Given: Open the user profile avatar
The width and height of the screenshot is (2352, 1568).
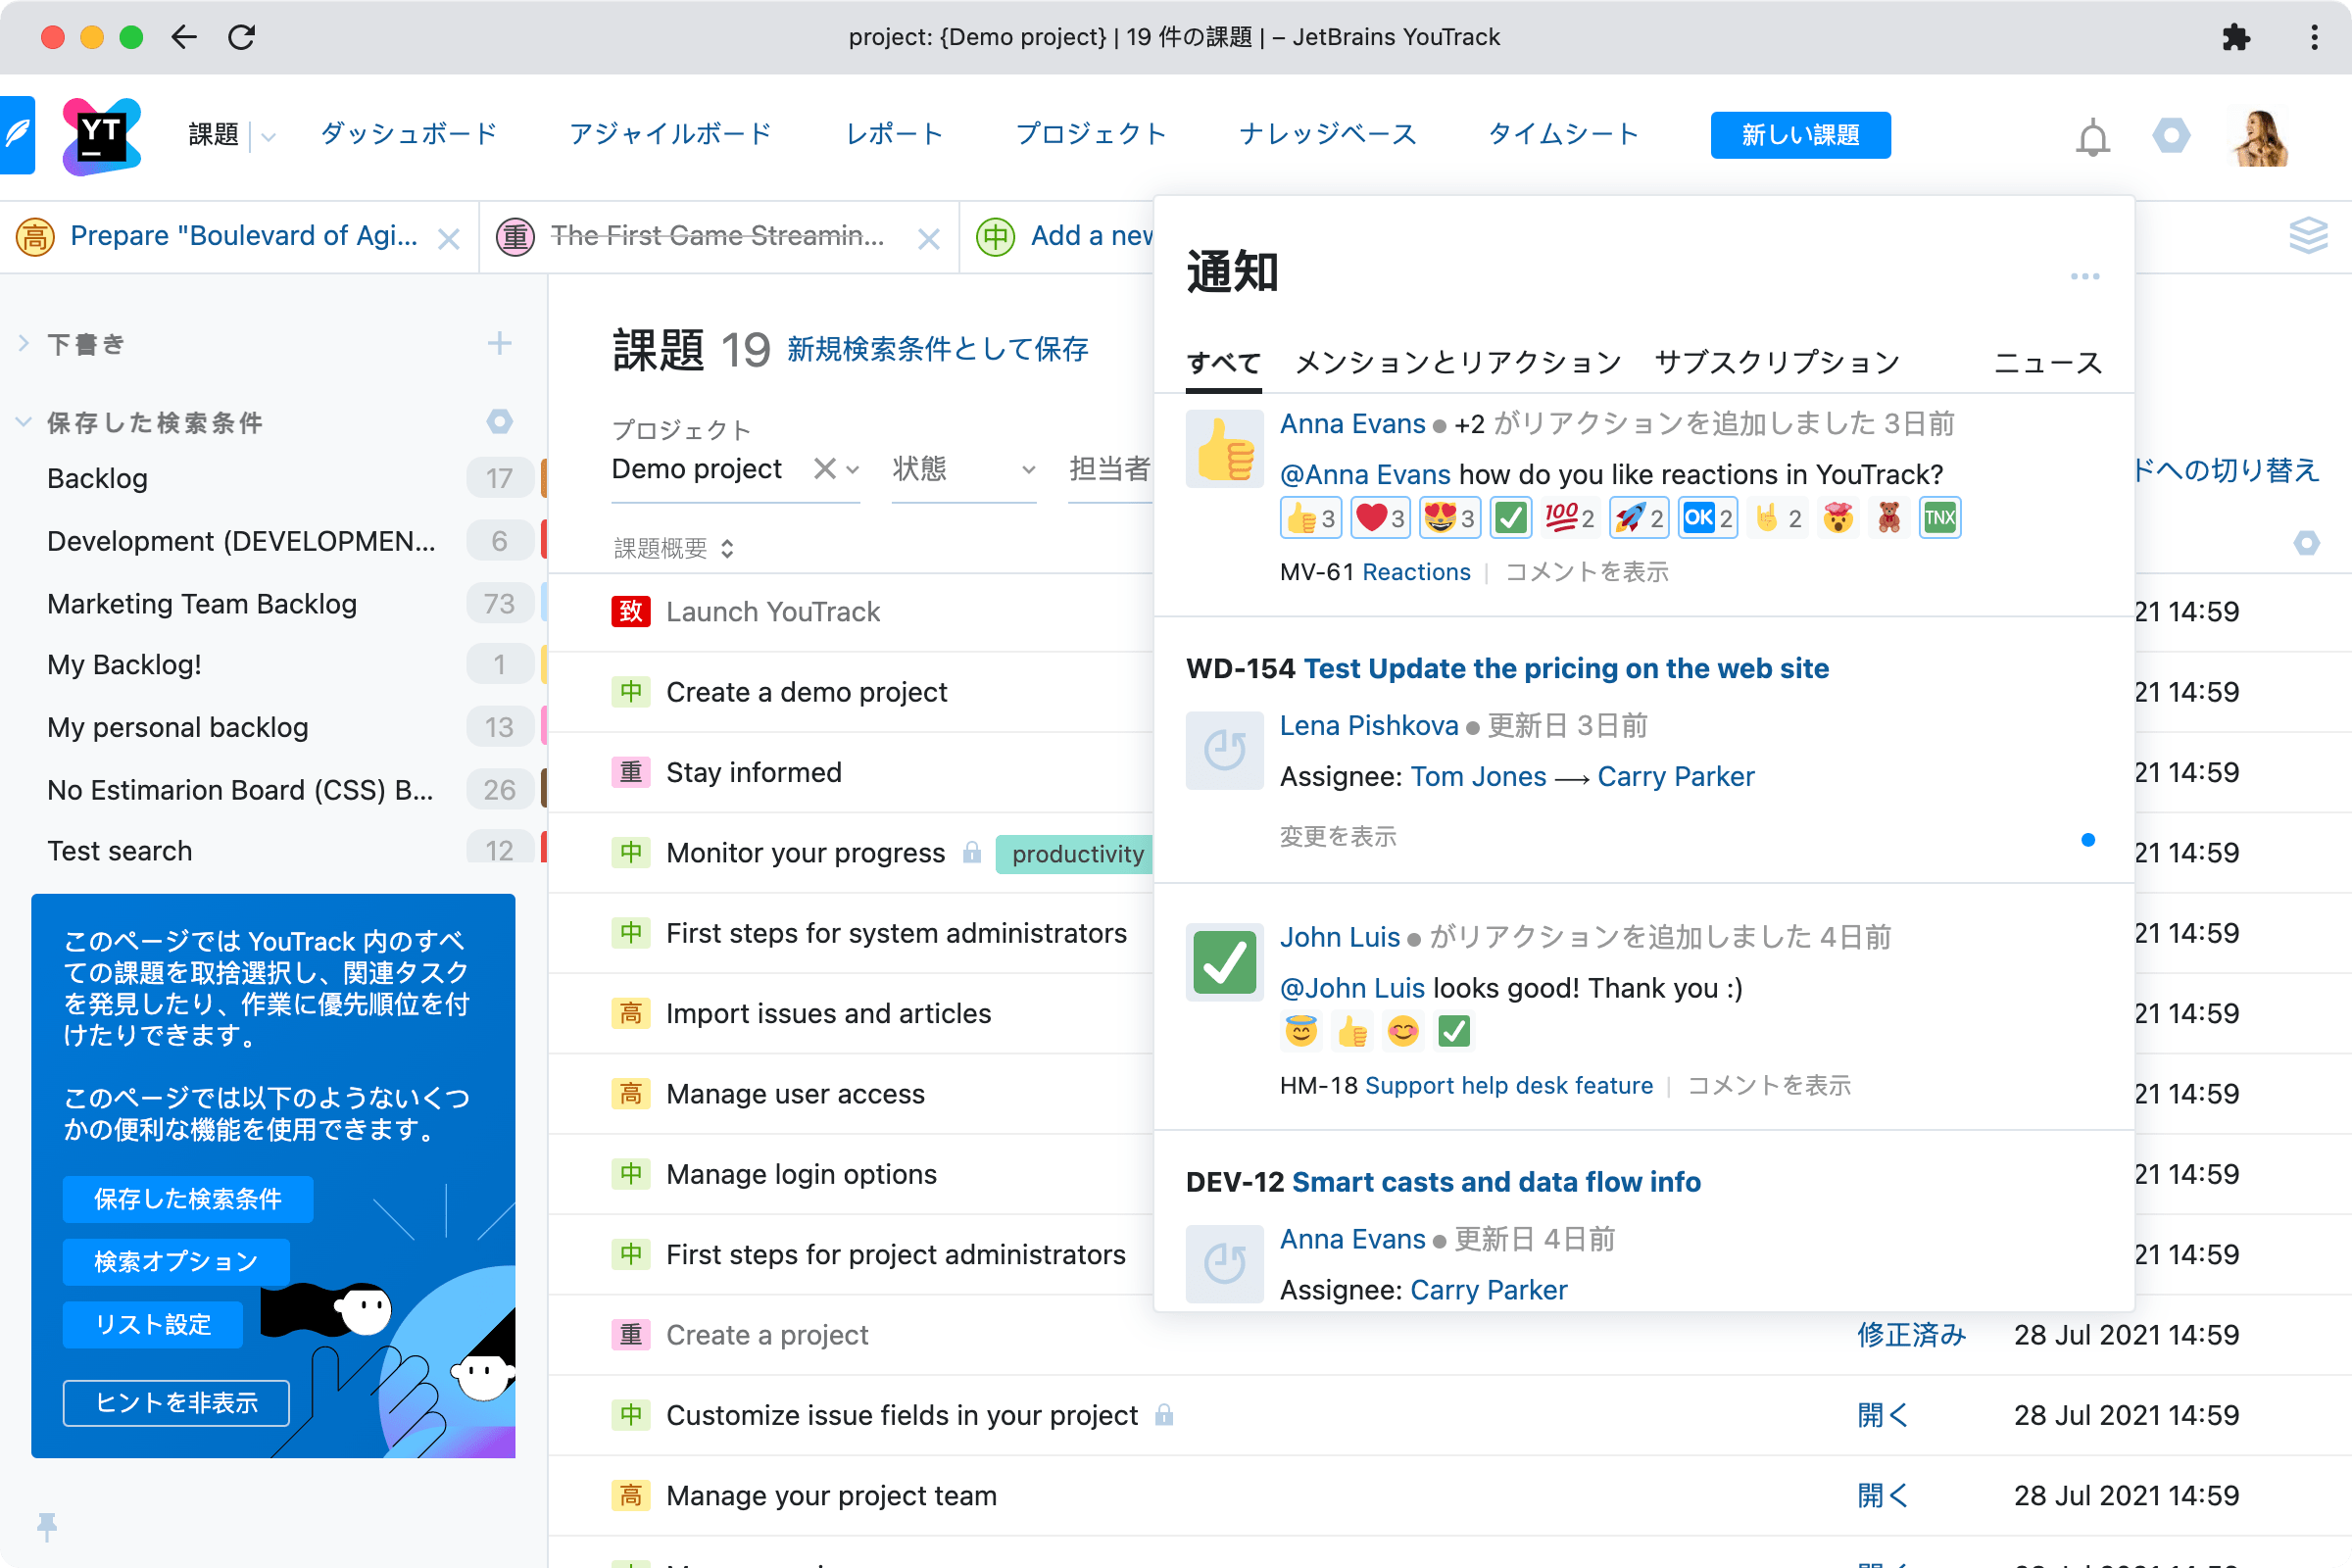Looking at the screenshot, I should click(2260, 136).
